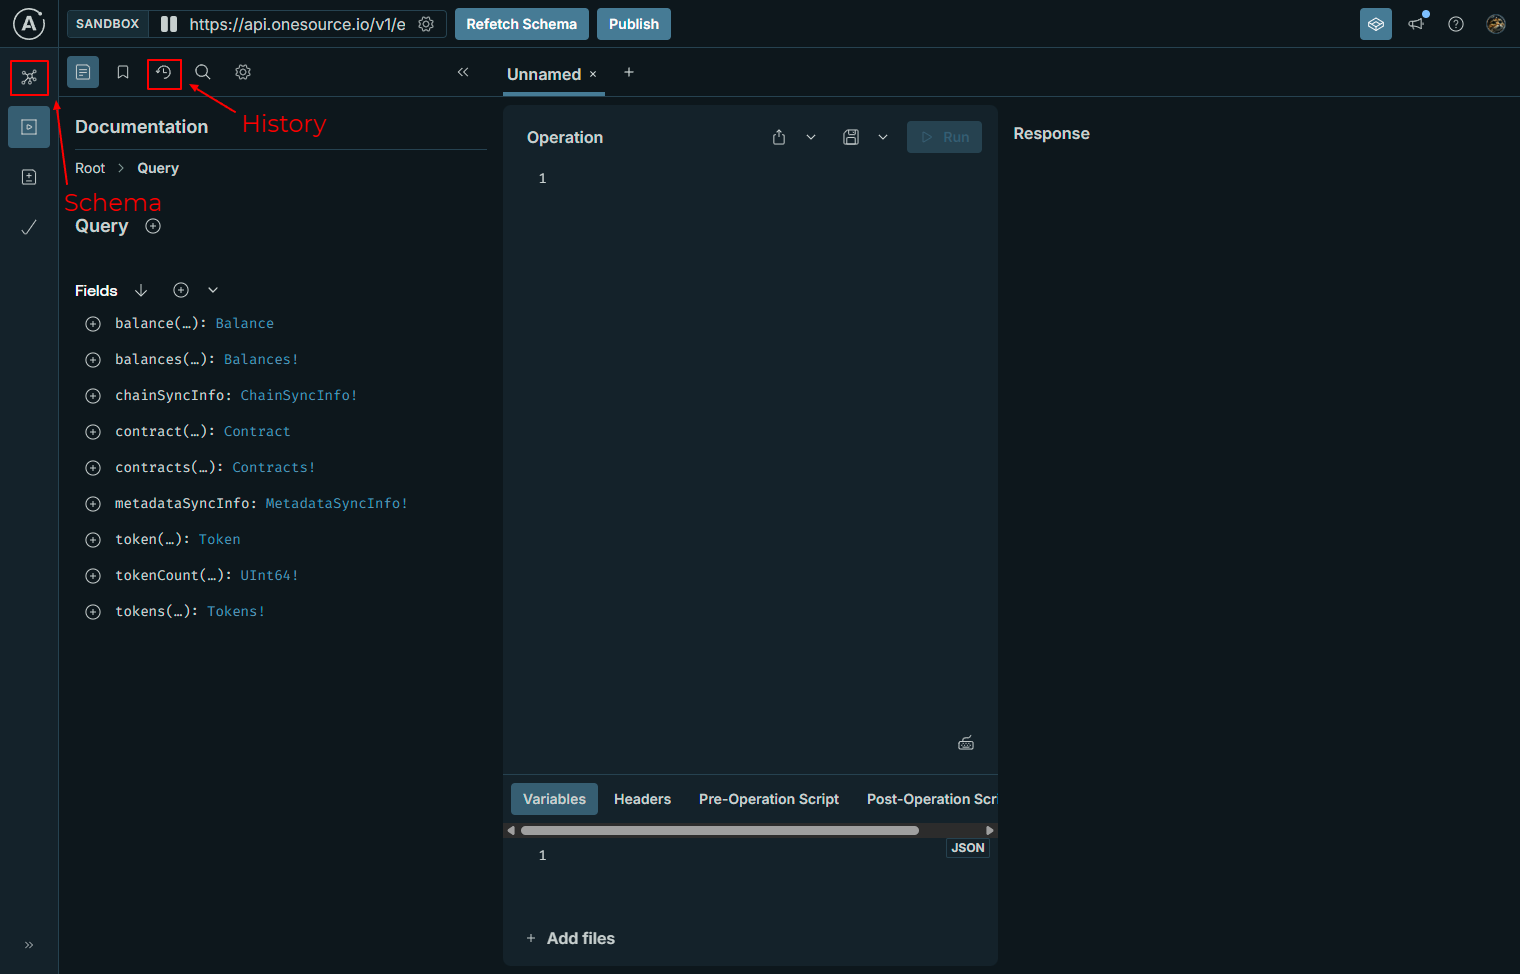Viewport: 1520px width, 974px height.
Task: Add the balance field to operation
Action: point(93,324)
